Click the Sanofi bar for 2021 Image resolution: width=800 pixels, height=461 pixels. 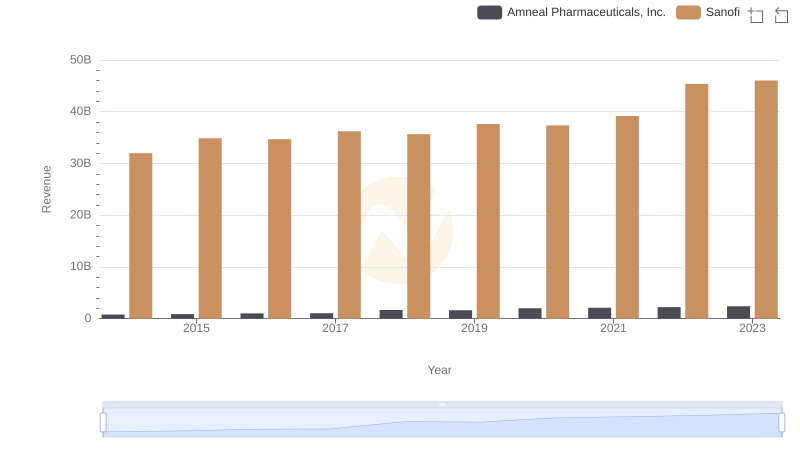tap(627, 217)
